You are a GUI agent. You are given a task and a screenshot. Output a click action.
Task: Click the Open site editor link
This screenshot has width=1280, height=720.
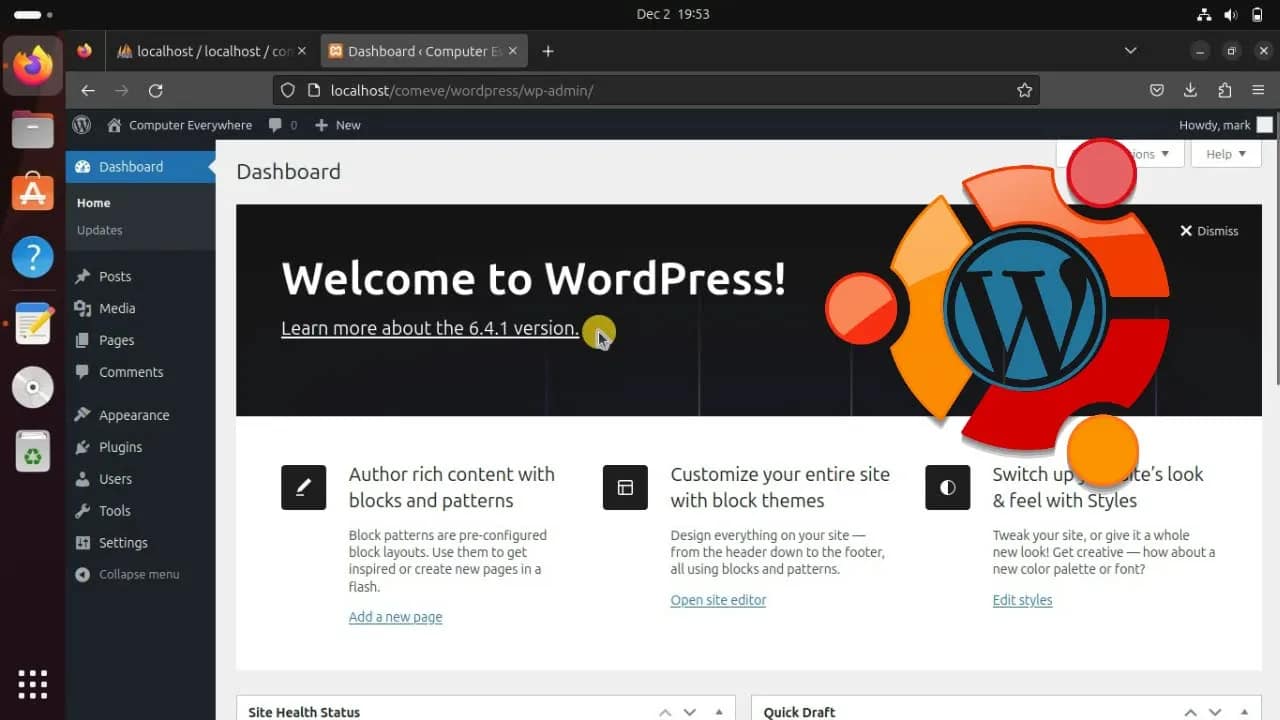pos(718,600)
